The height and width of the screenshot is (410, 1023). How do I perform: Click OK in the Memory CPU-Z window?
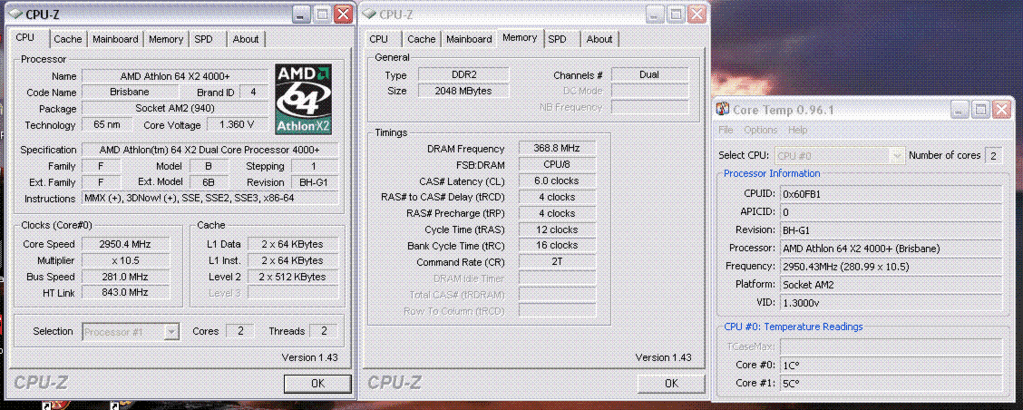point(671,383)
